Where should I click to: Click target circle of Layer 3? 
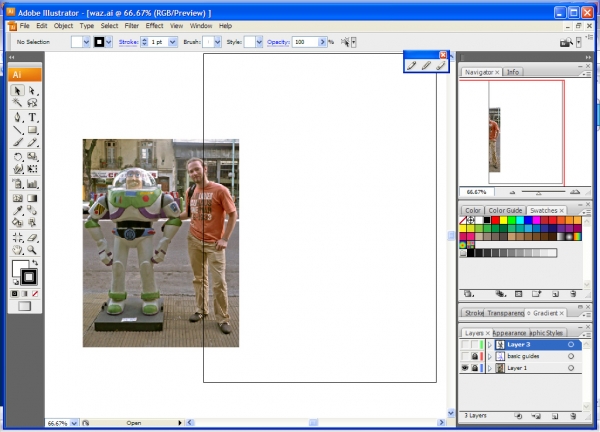coord(571,345)
